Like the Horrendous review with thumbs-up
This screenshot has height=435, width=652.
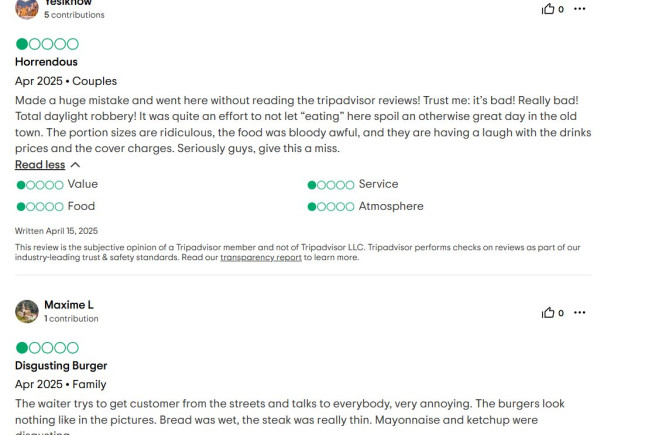coord(548,9)
